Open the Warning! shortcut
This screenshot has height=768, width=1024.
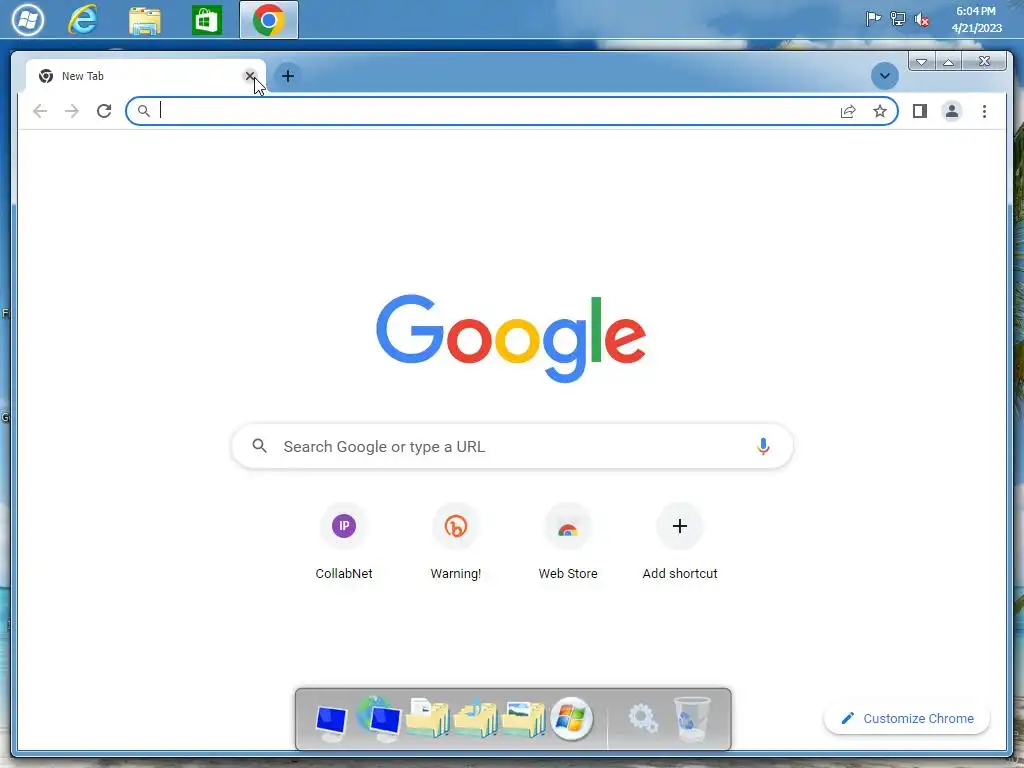(456, 541)
